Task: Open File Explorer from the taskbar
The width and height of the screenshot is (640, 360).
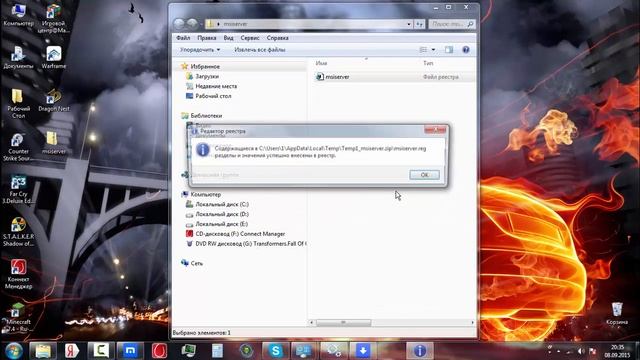Action: (x=42, y=351)
